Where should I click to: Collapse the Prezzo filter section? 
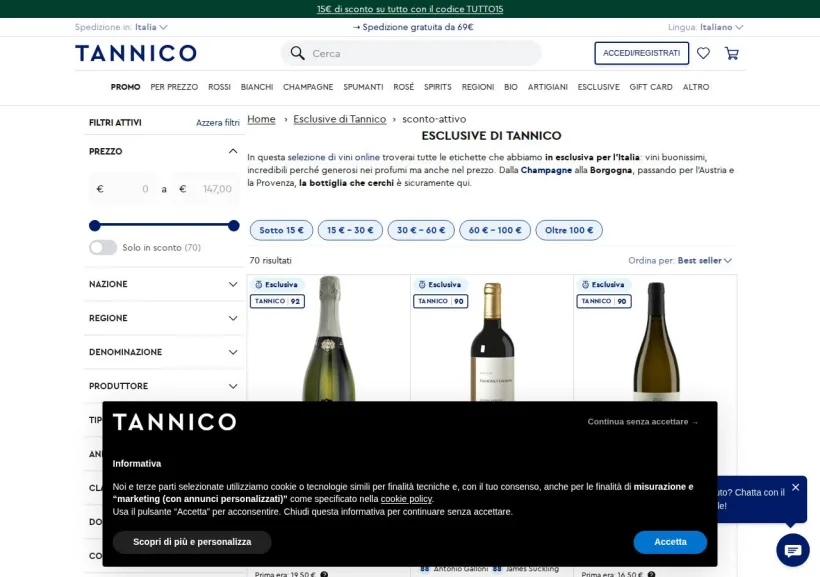click(233, 151)
